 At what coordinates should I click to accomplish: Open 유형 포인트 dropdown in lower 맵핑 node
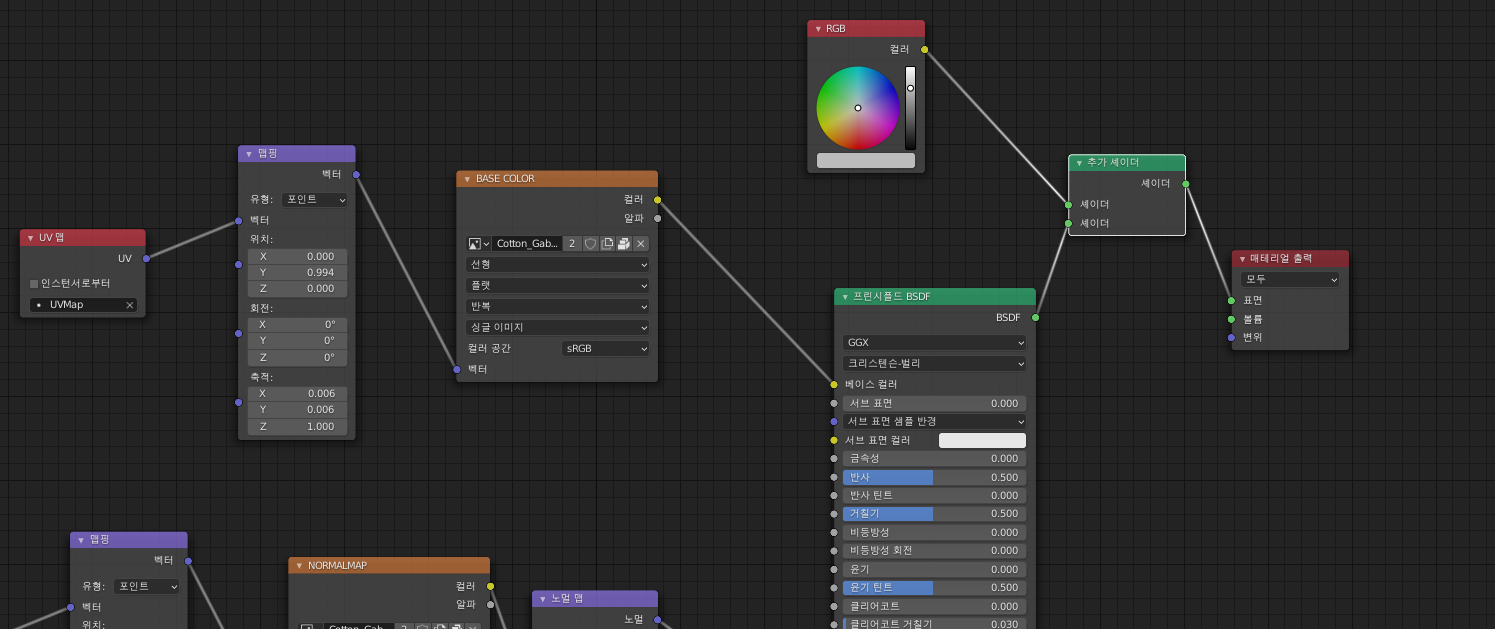tap(146, 587)
